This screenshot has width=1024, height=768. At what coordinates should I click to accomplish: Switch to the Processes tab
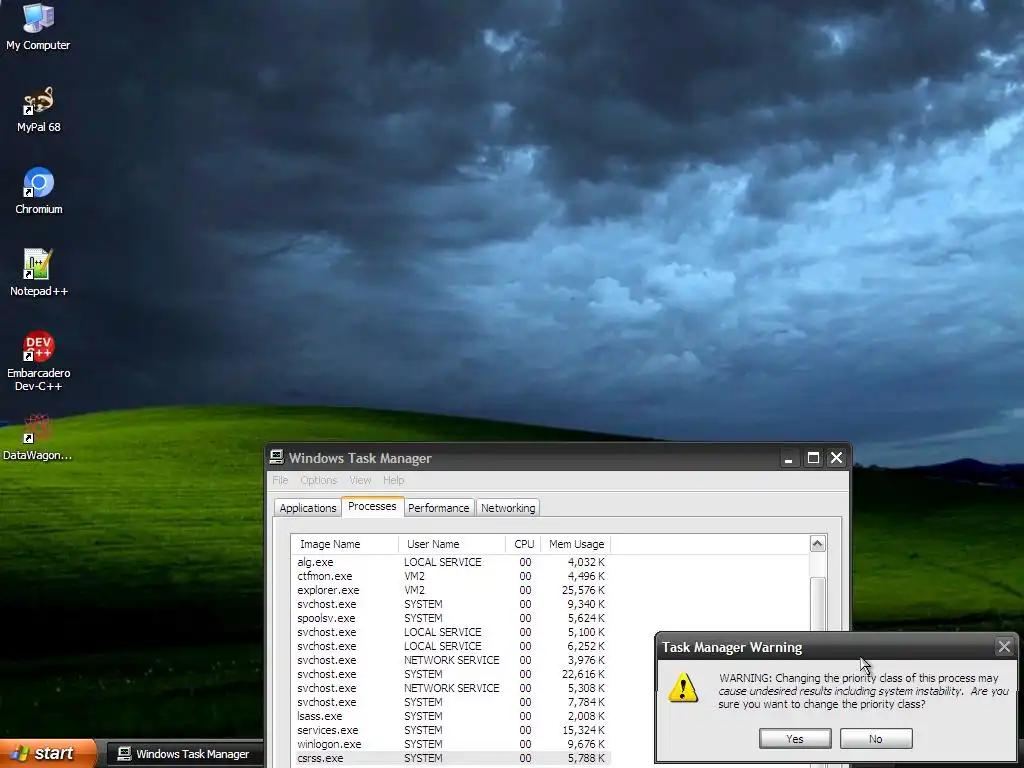pyautogui.click(x=372, y=506)
